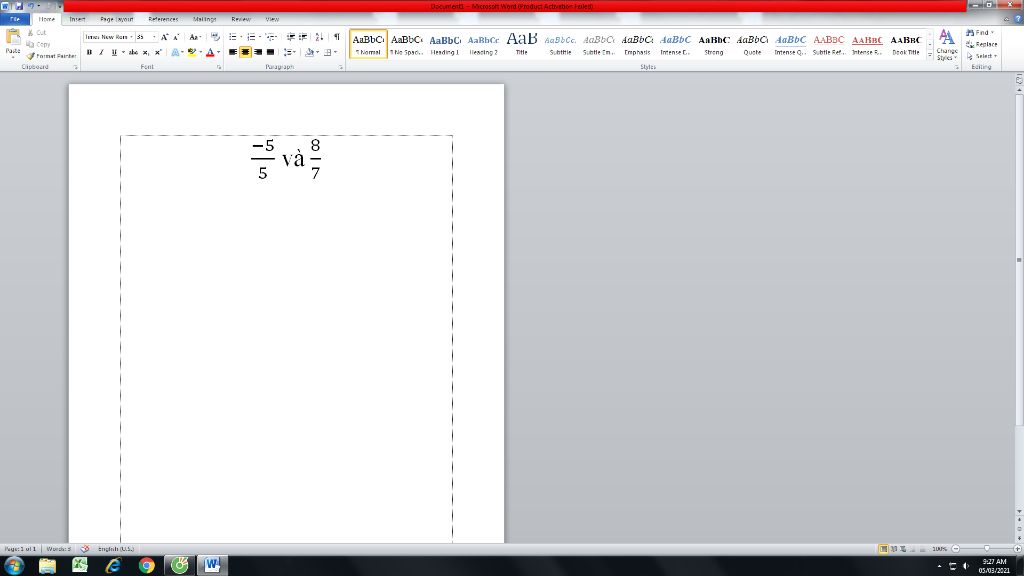This screenshot has width=1024, height=576.
Task: Click the Sort A-Z icon
Action: (x=319, y=37)
